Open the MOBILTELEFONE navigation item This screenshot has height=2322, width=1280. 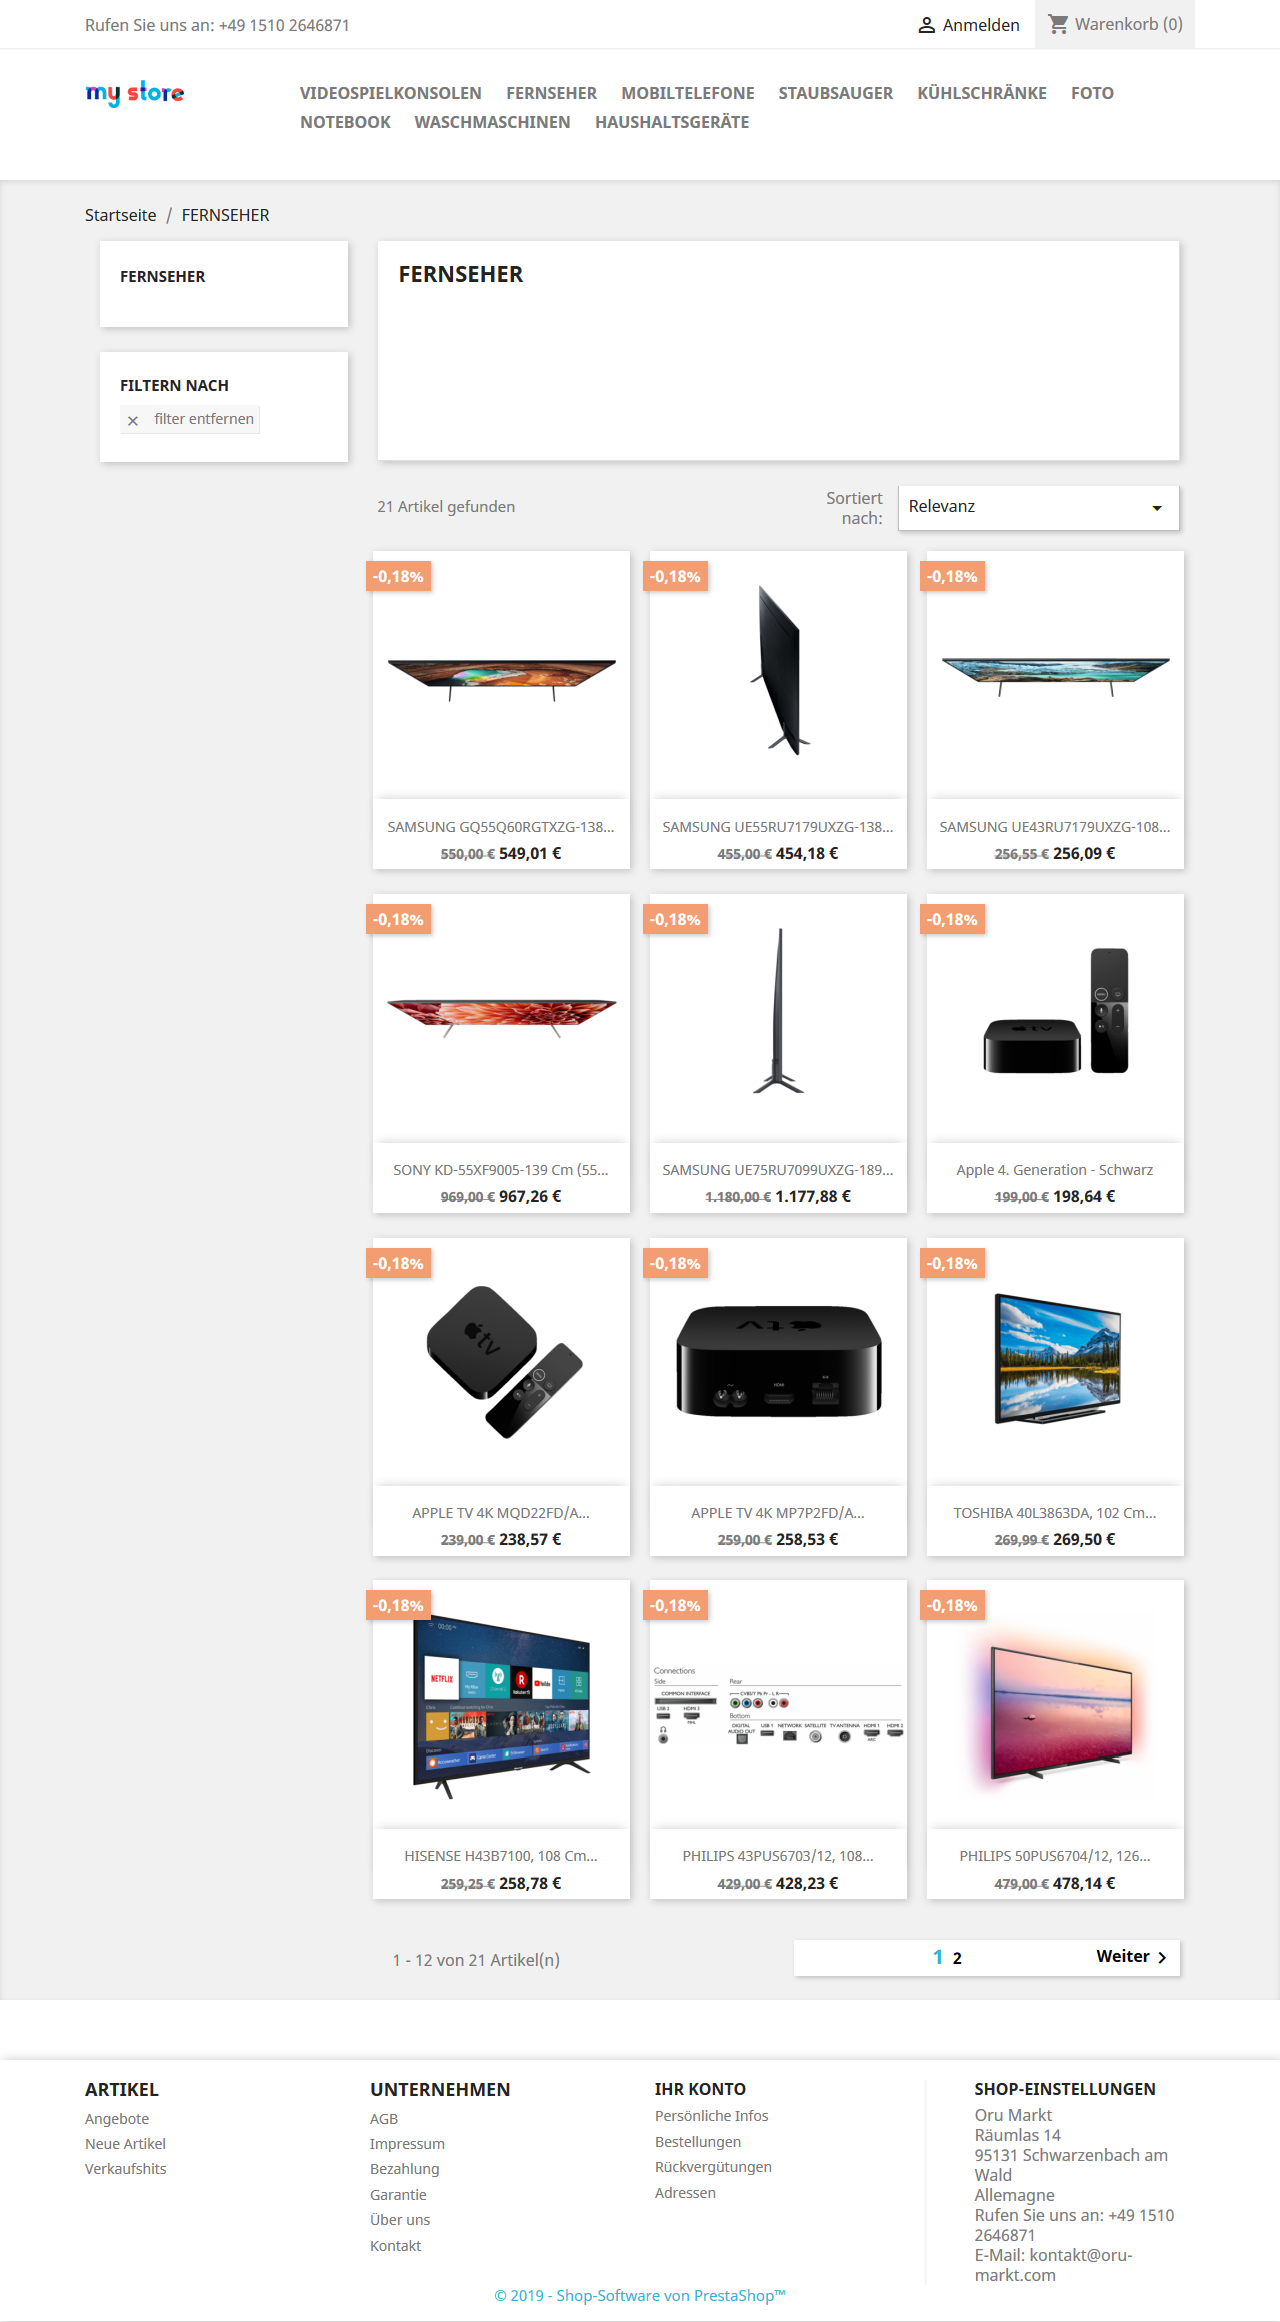[x=688, y=93]
